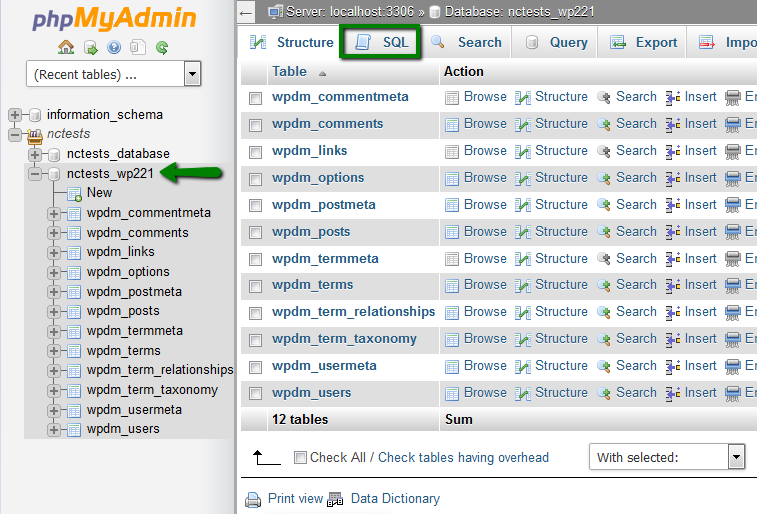
Task: Expand wpdm_commentmeta in navigation tree
Action: click(54, 214)
